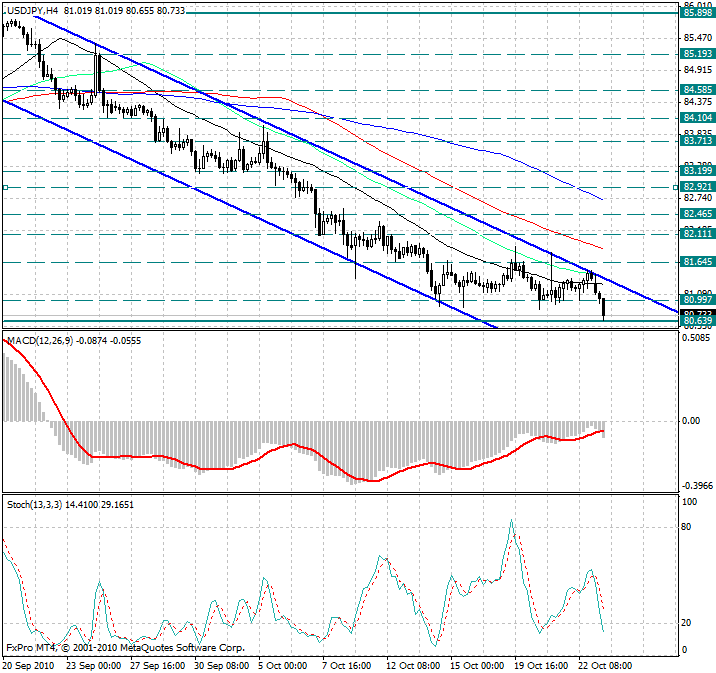This screenshot has height=673, width=716.
Task: Select the -0.3966 MACD scale value
Action: coord(696,486)
